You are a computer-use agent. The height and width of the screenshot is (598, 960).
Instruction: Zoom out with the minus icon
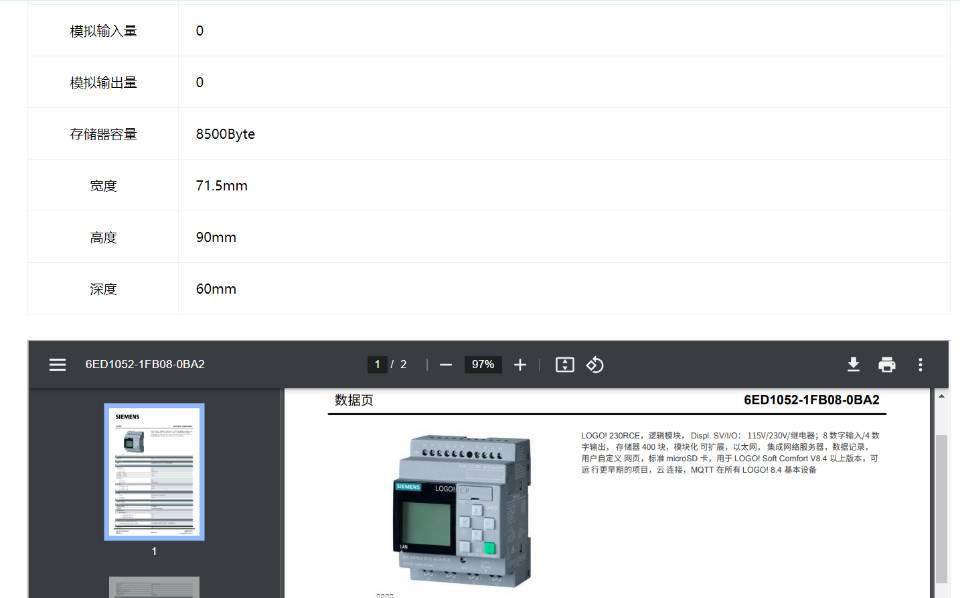(446, 365)
